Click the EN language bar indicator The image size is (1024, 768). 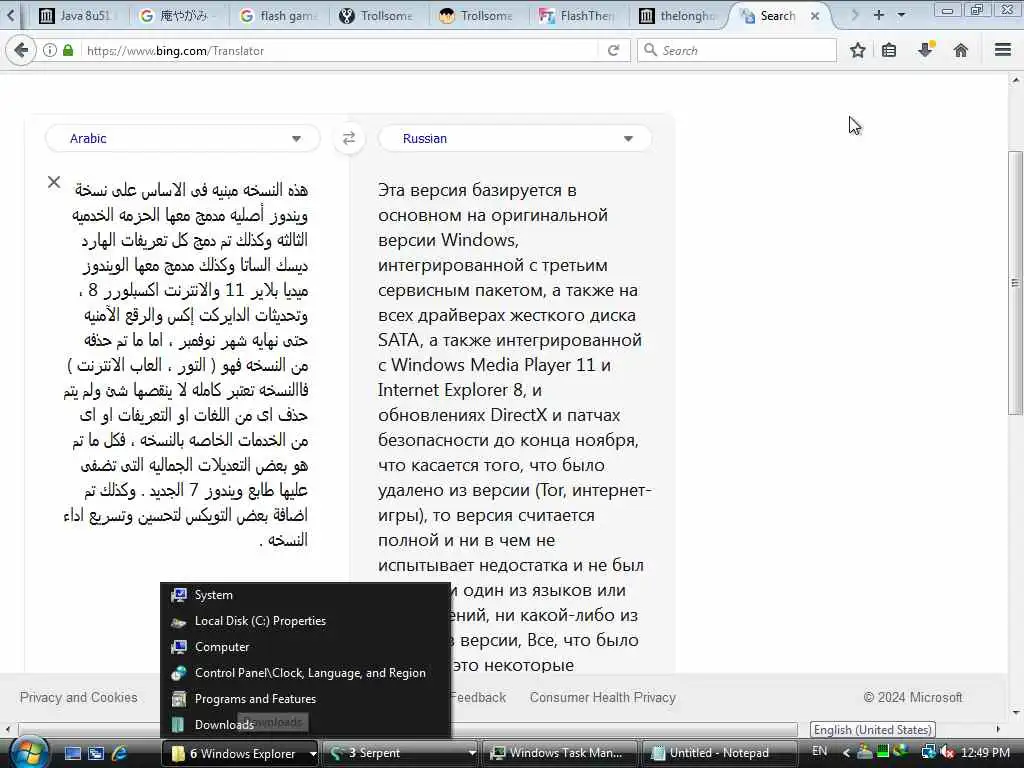click(x=819, y=751)
